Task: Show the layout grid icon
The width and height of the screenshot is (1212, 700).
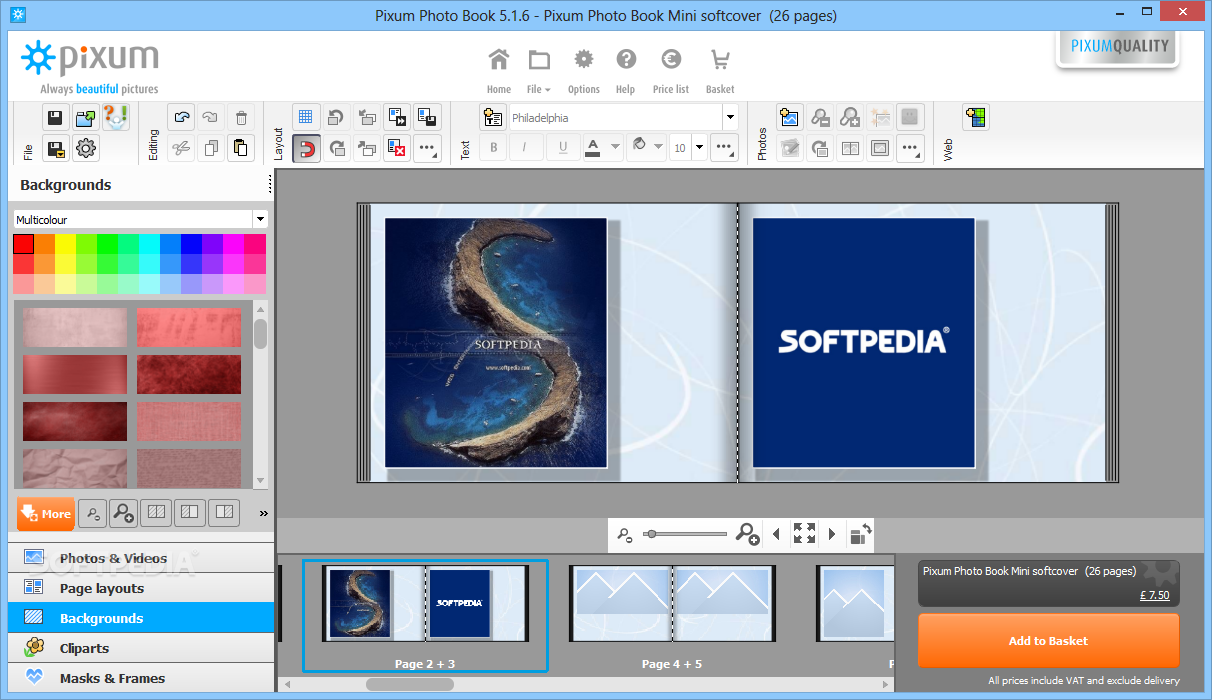Action: point(306,117)
